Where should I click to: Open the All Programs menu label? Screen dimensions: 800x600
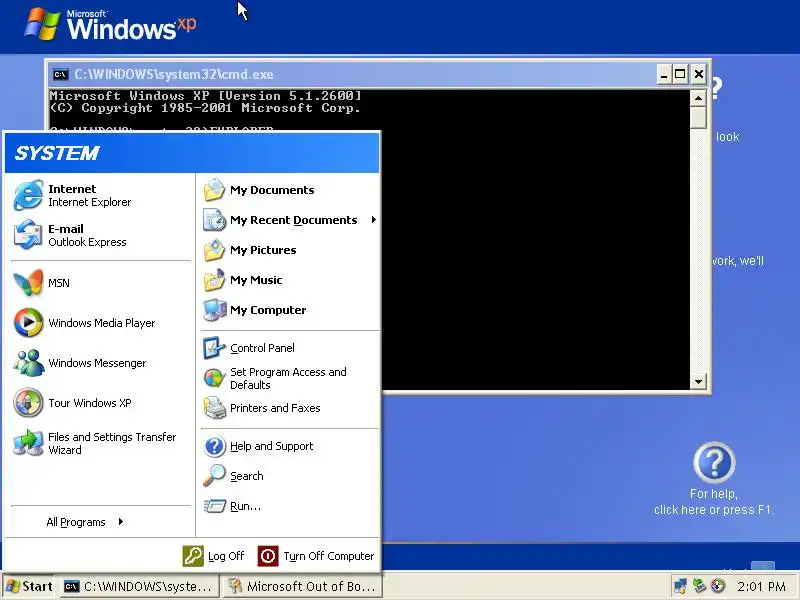[76, 522]
